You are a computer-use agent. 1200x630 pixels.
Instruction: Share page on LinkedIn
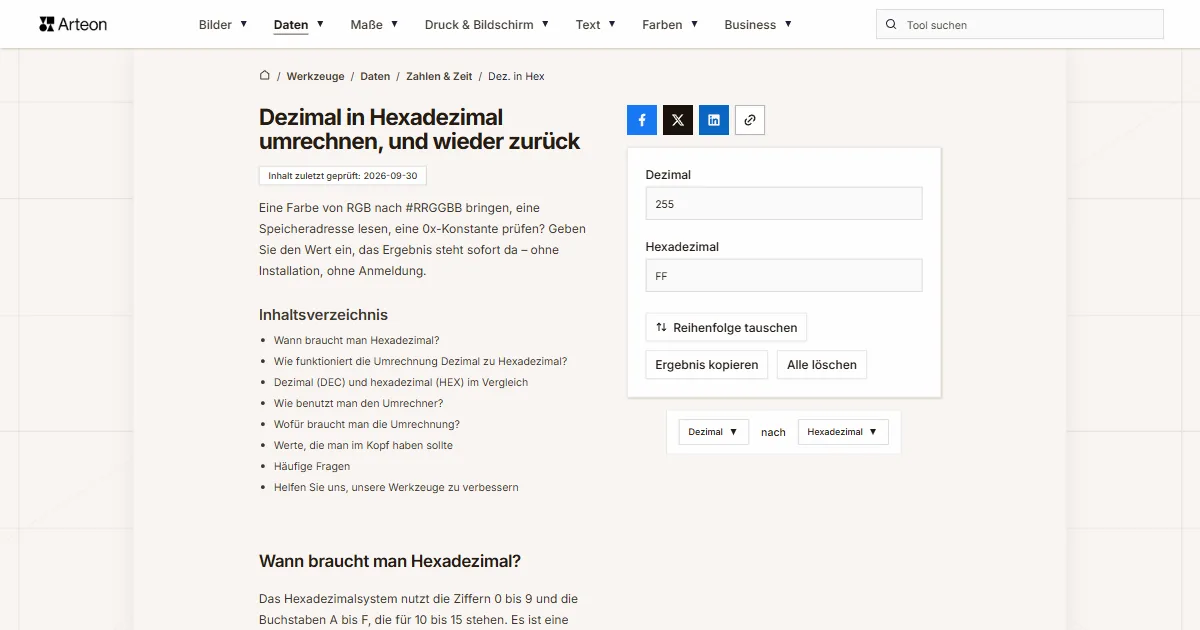click(714, 120)
